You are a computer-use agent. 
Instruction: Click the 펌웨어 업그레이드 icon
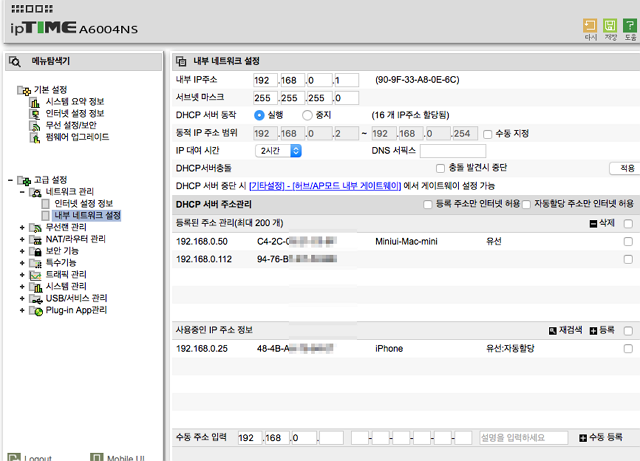(x=35, y=138)
